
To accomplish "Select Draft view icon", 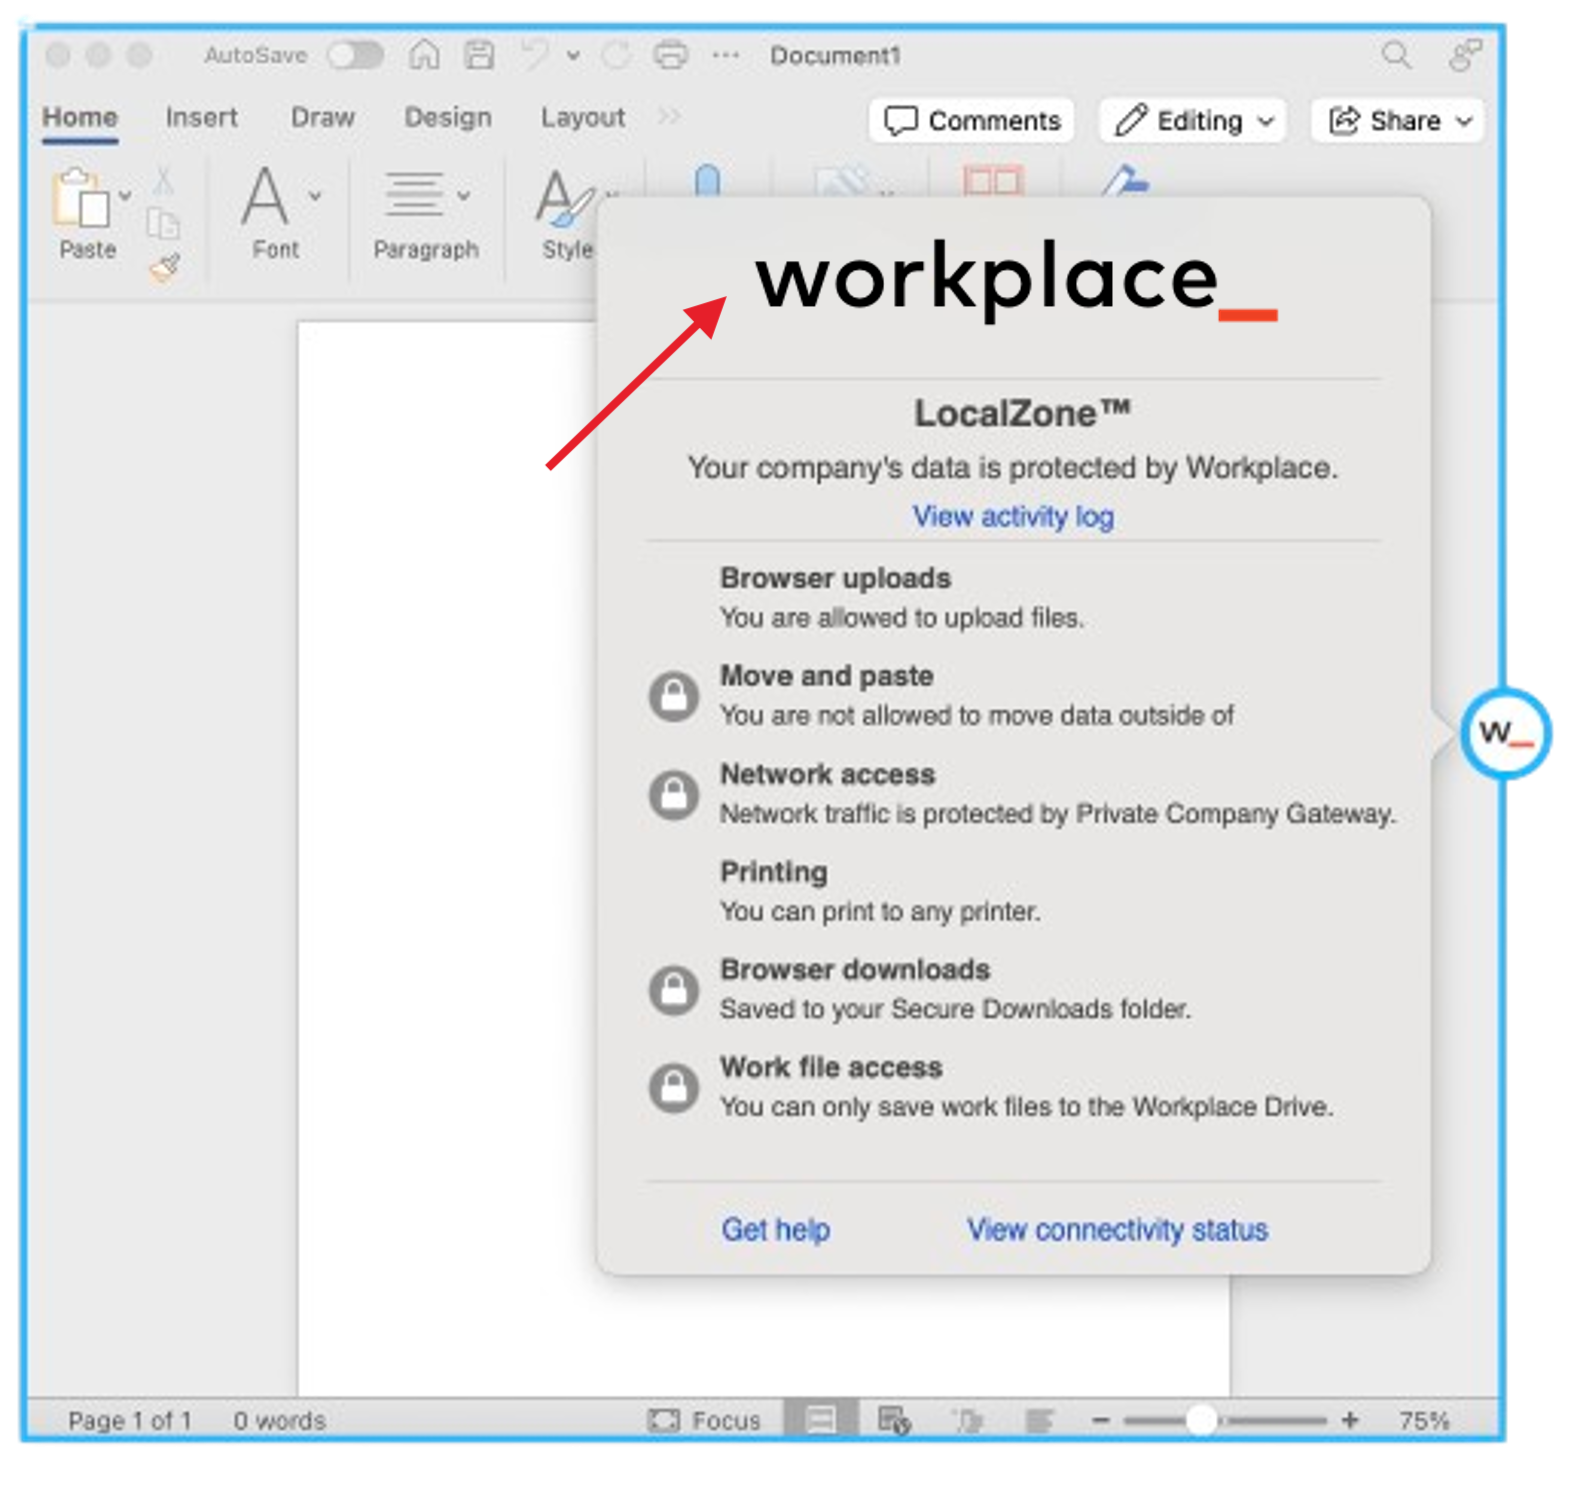I will point(1040,1420).
